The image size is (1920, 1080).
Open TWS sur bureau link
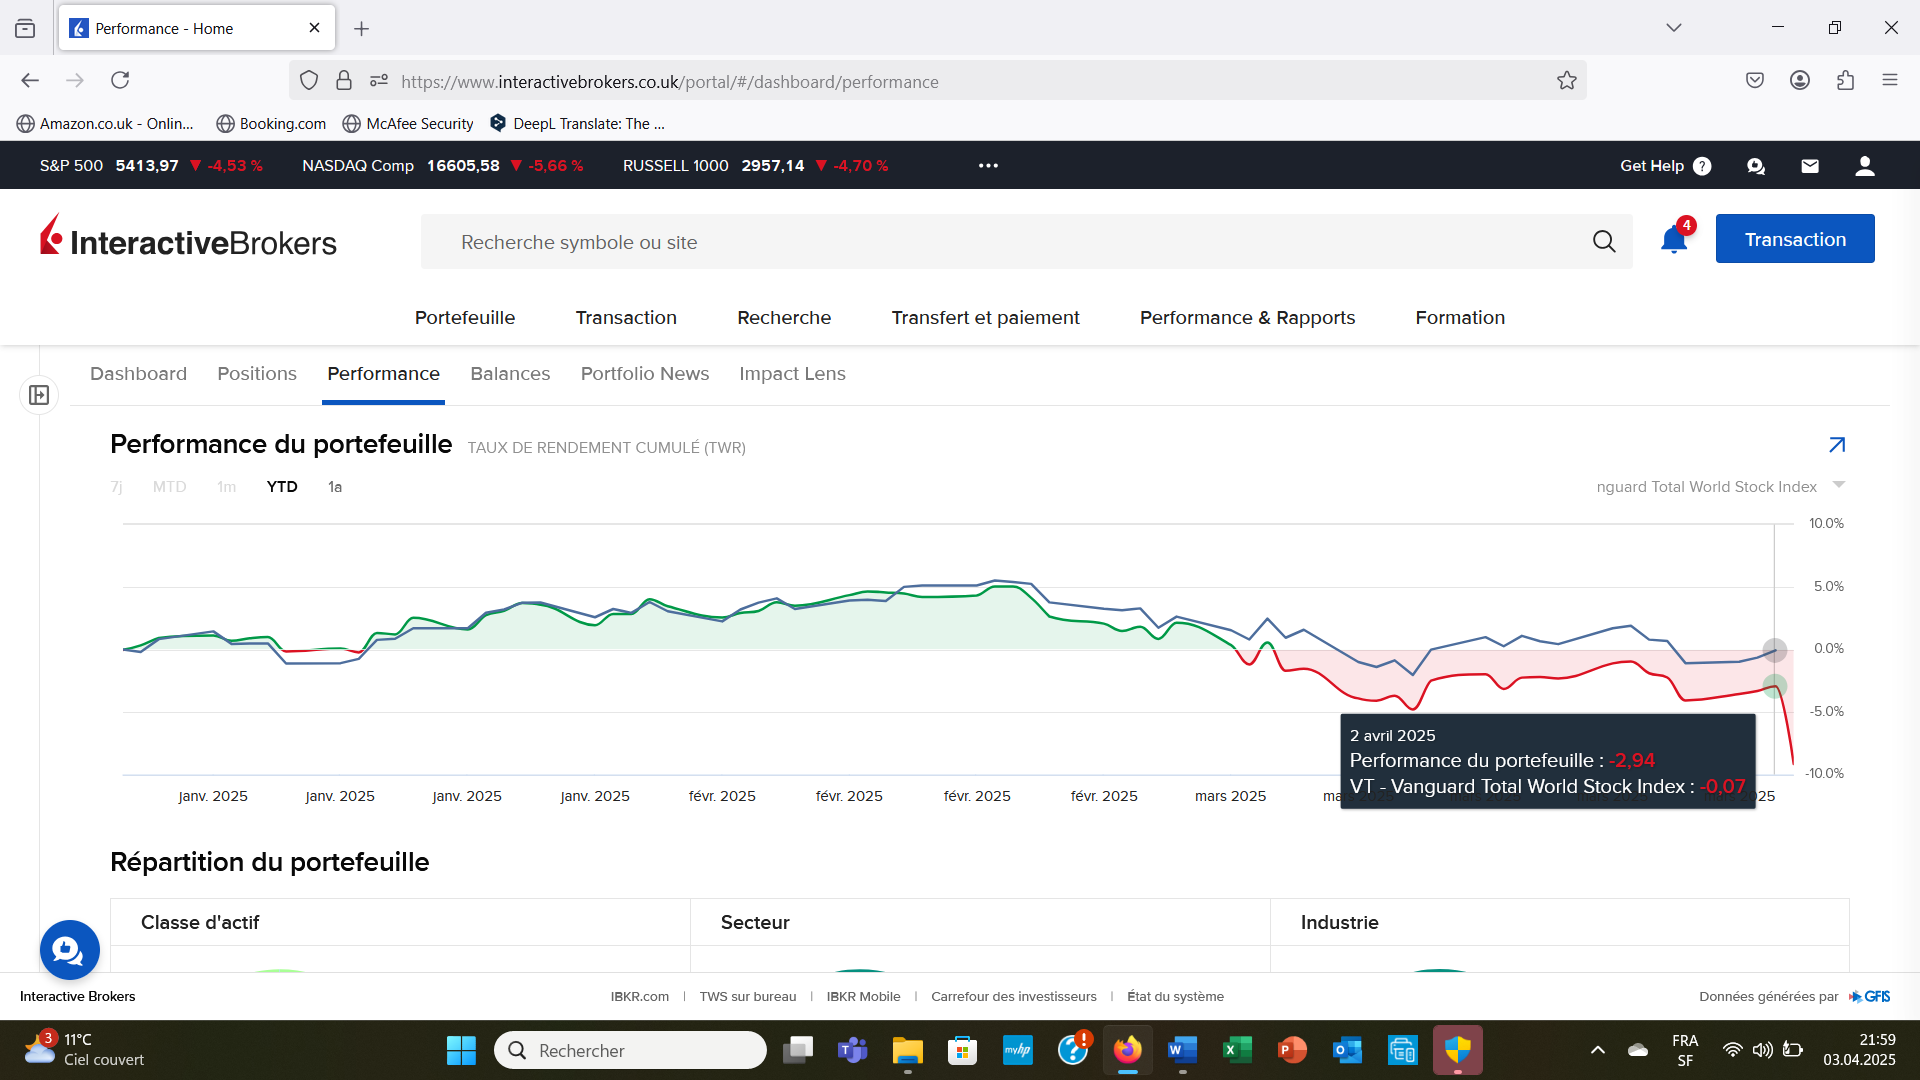pos(748,997)
